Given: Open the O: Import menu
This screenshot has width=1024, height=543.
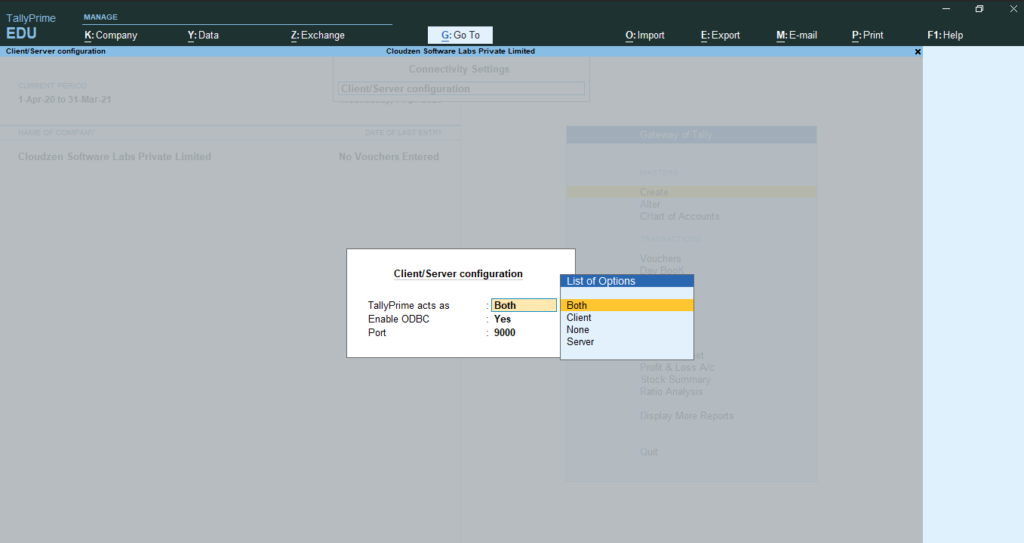Looking at the screenshot, I should click(x=645, y=35).
